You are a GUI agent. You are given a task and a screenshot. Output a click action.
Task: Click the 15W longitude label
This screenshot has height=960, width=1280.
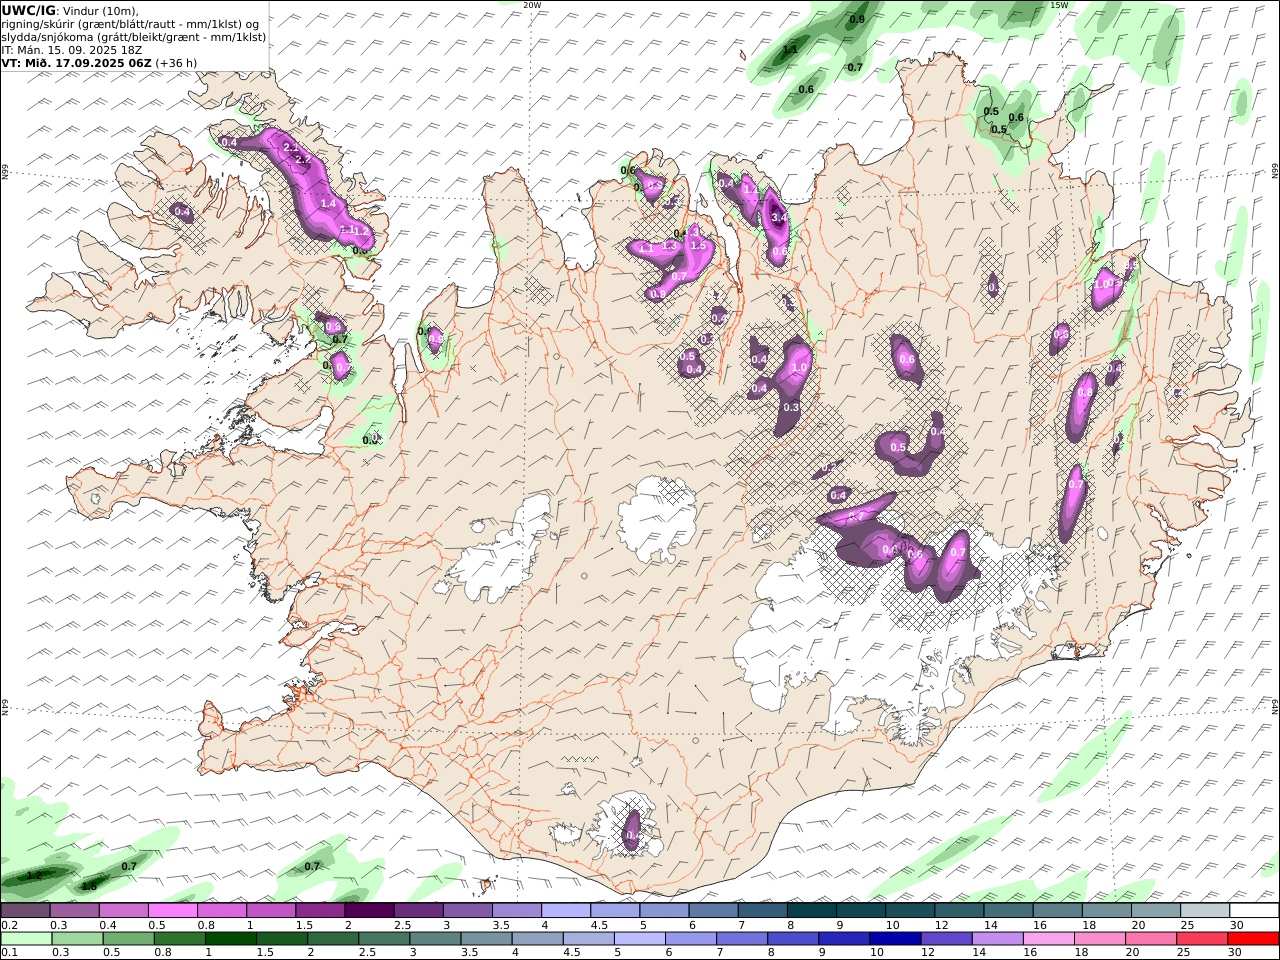point(1059,5)
